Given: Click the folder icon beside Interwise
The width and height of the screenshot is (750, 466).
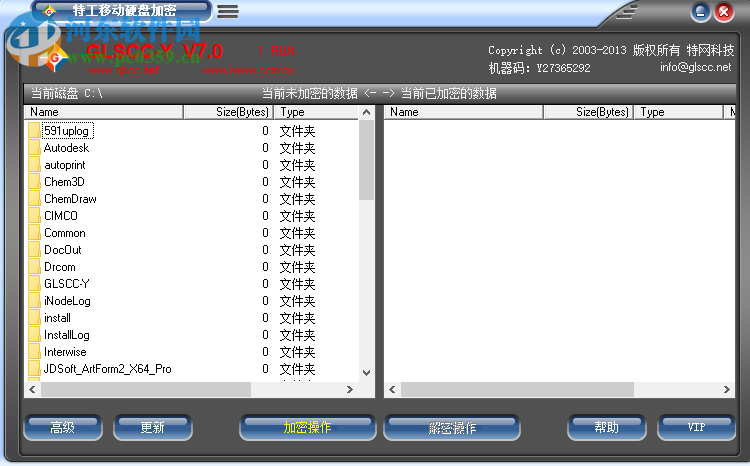Looking at the screenshot, I should point(34,351).
